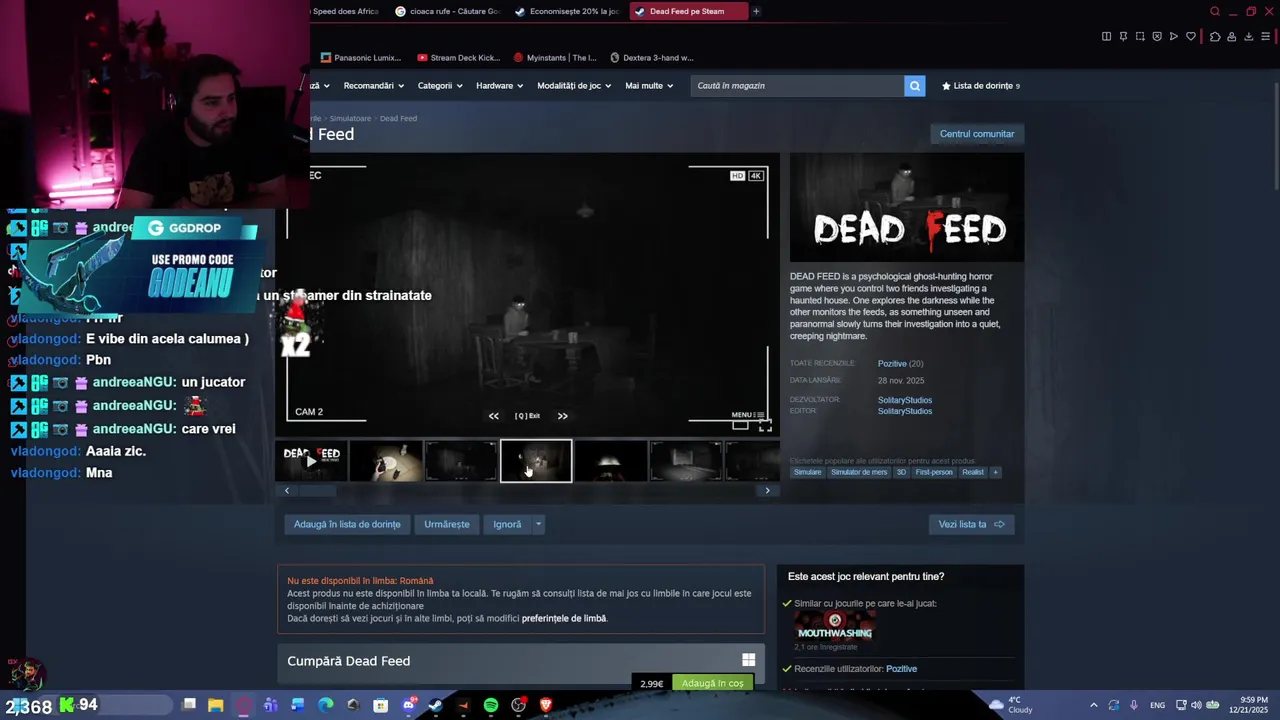The height and width of the screenshot is (720, 1280).
Task: Open the Pozitive (20) reviews link
Action: [x=900, y=364]
